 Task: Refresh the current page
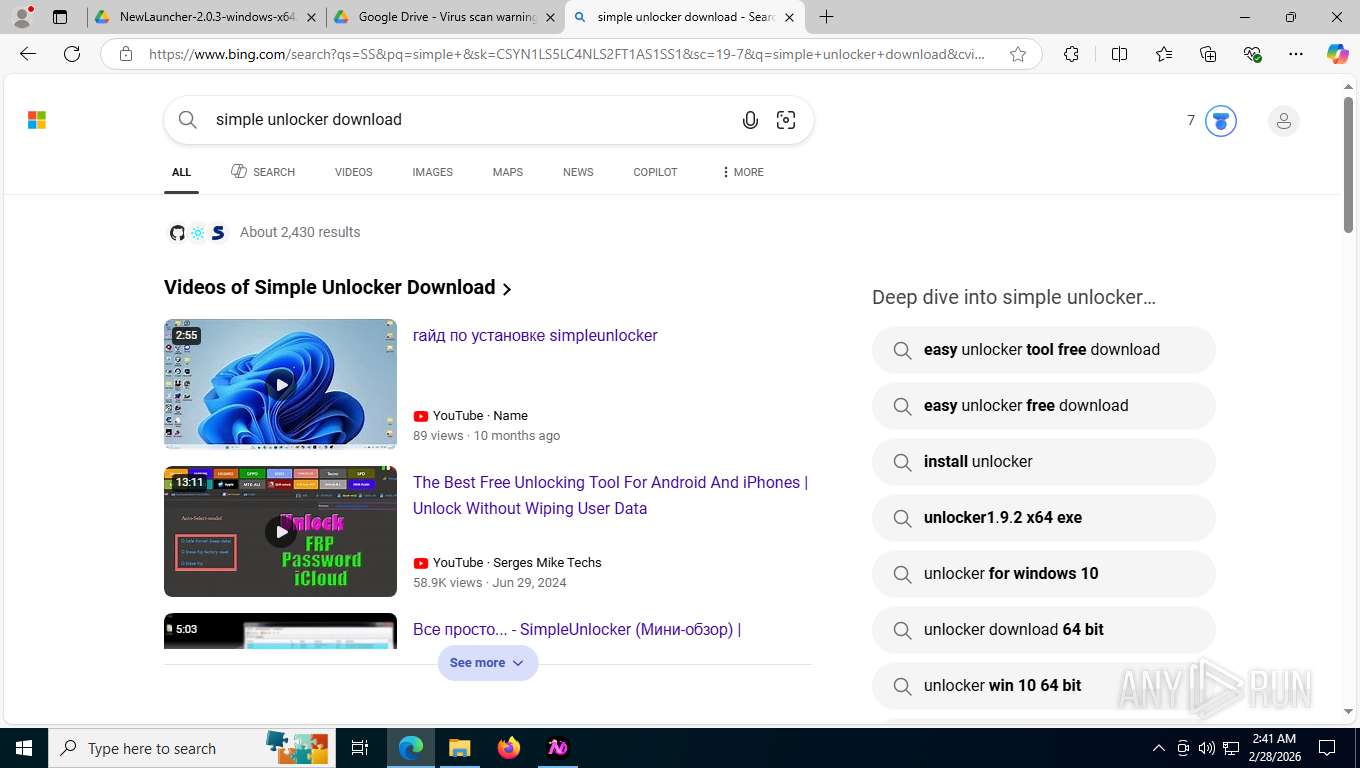pyautogui.click(x=72, y=54)
